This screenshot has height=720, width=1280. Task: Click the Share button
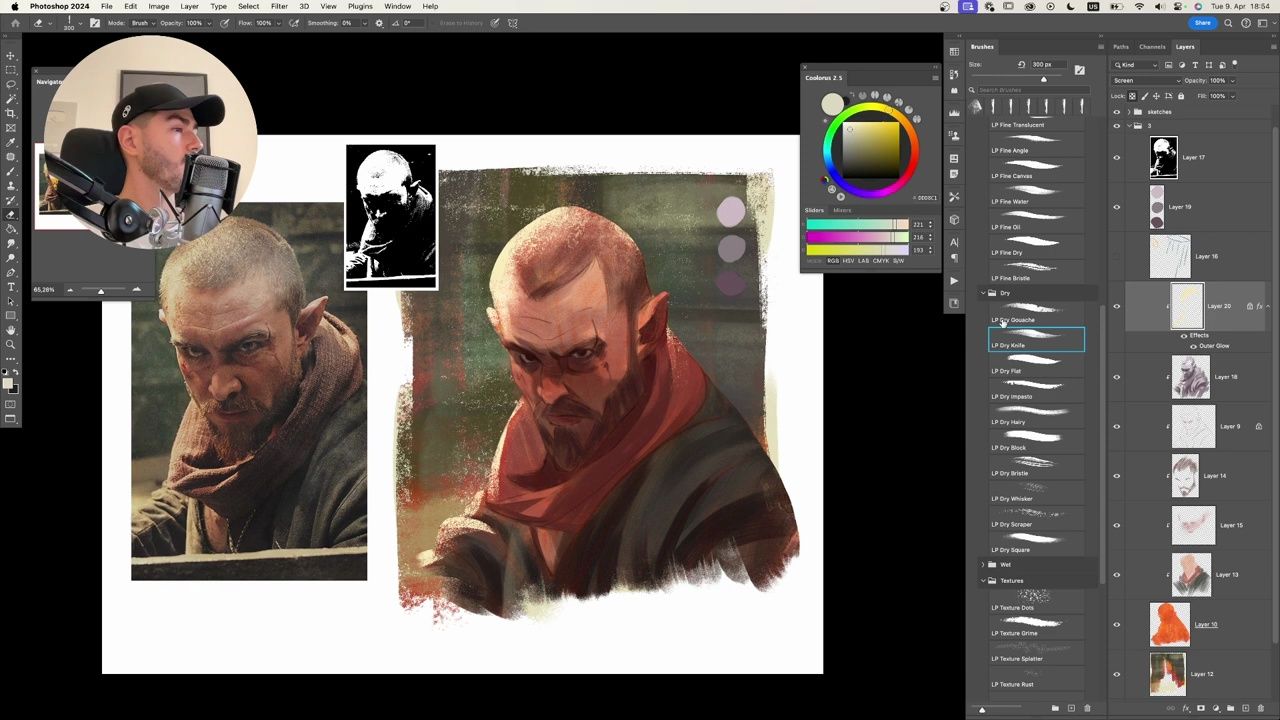1202,23
